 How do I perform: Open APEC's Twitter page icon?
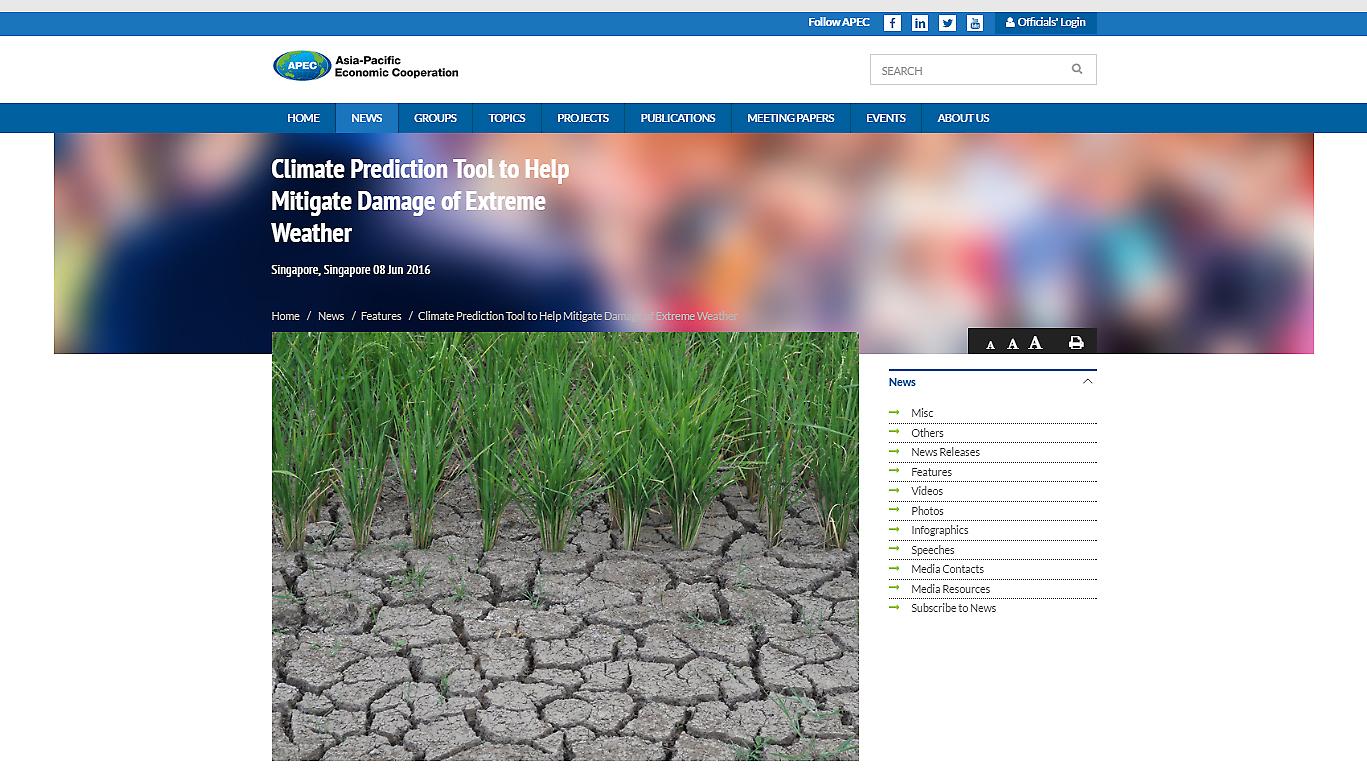(x=947, y=23)
